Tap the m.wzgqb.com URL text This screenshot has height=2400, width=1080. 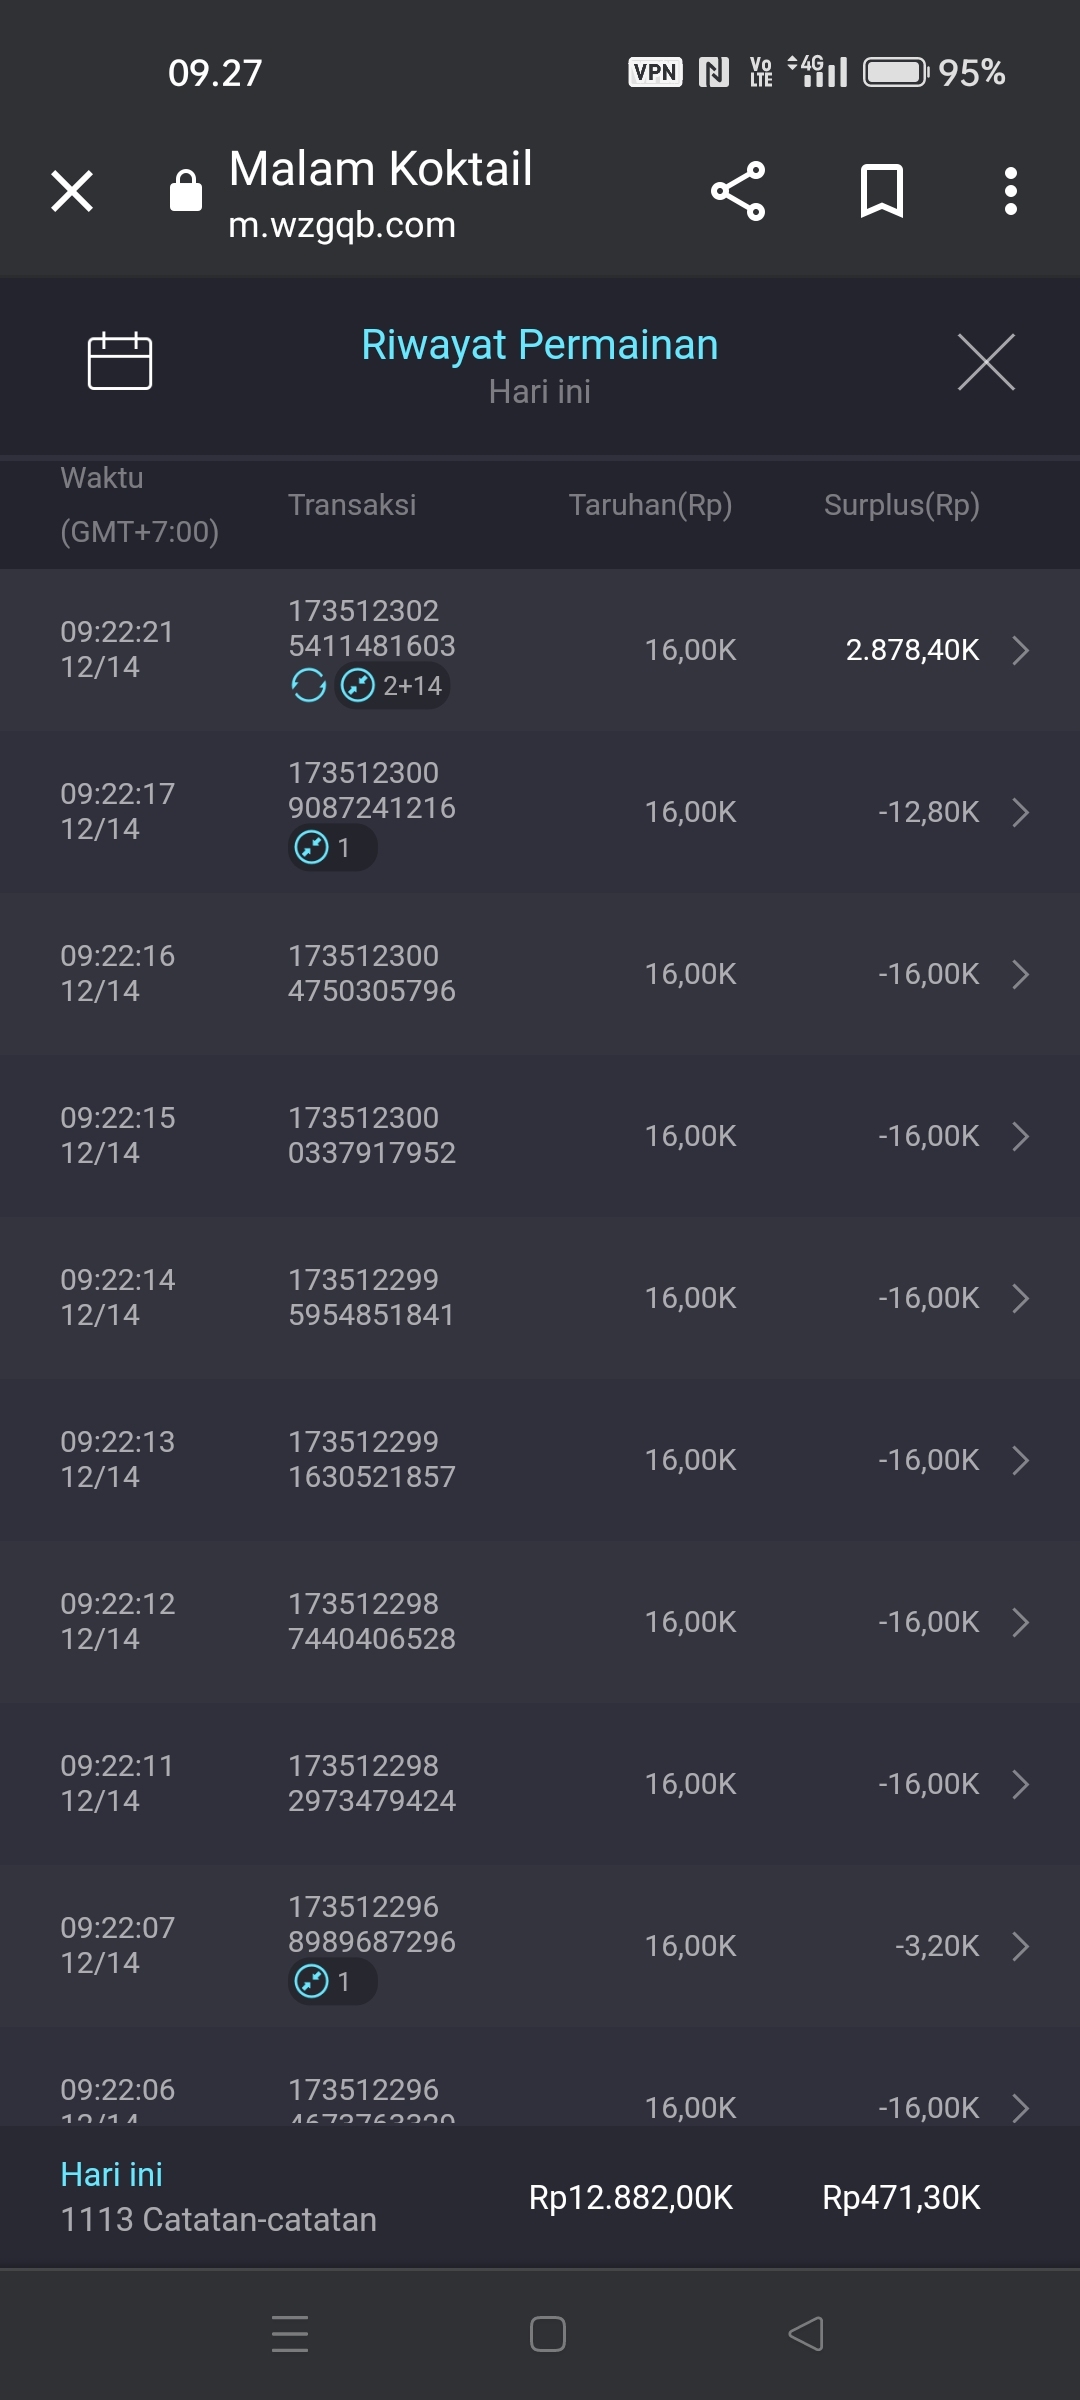coord(342,226)
